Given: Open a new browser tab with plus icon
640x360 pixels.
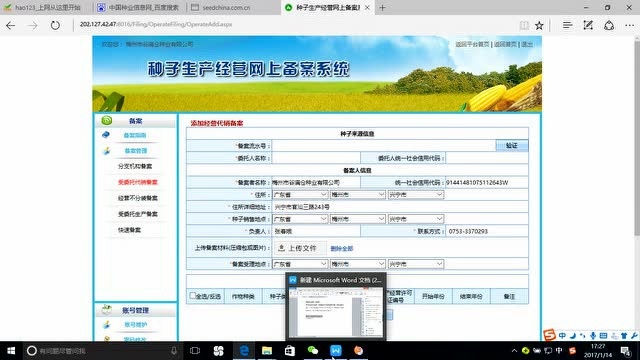Looking at the screenshot, I should 382,7.
